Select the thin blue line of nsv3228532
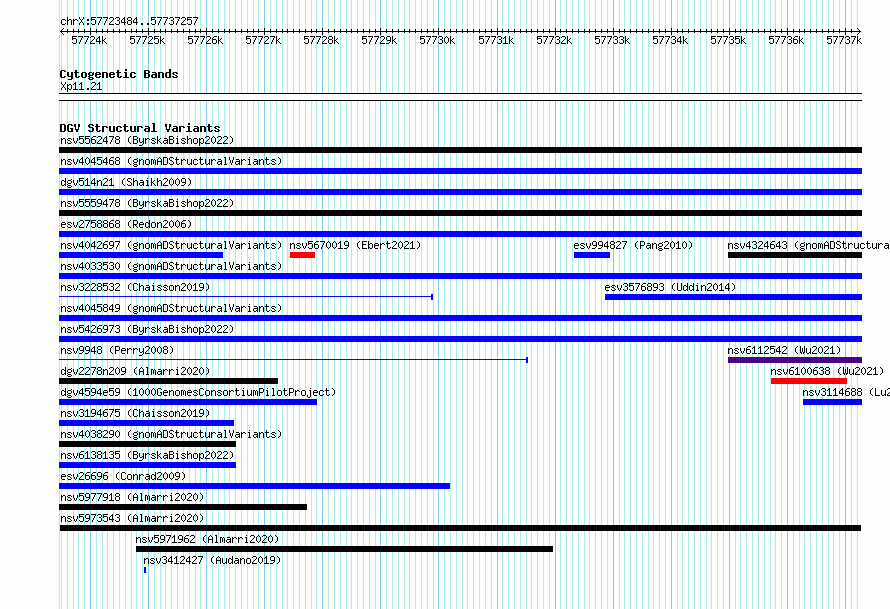 point(246,297)
